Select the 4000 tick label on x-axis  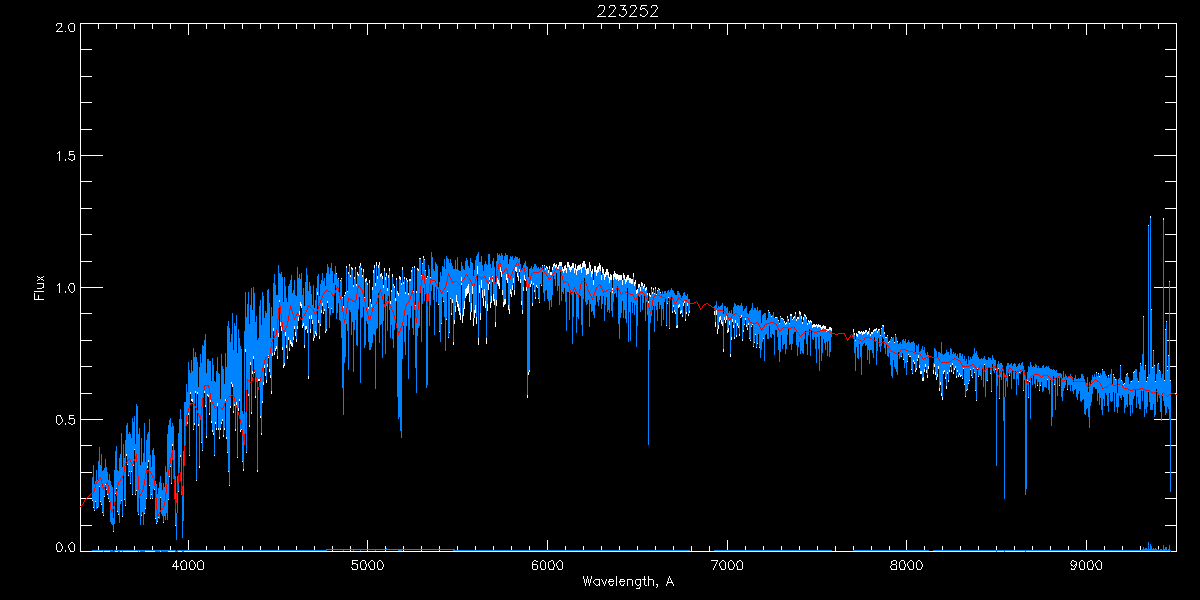pos(188,565)
